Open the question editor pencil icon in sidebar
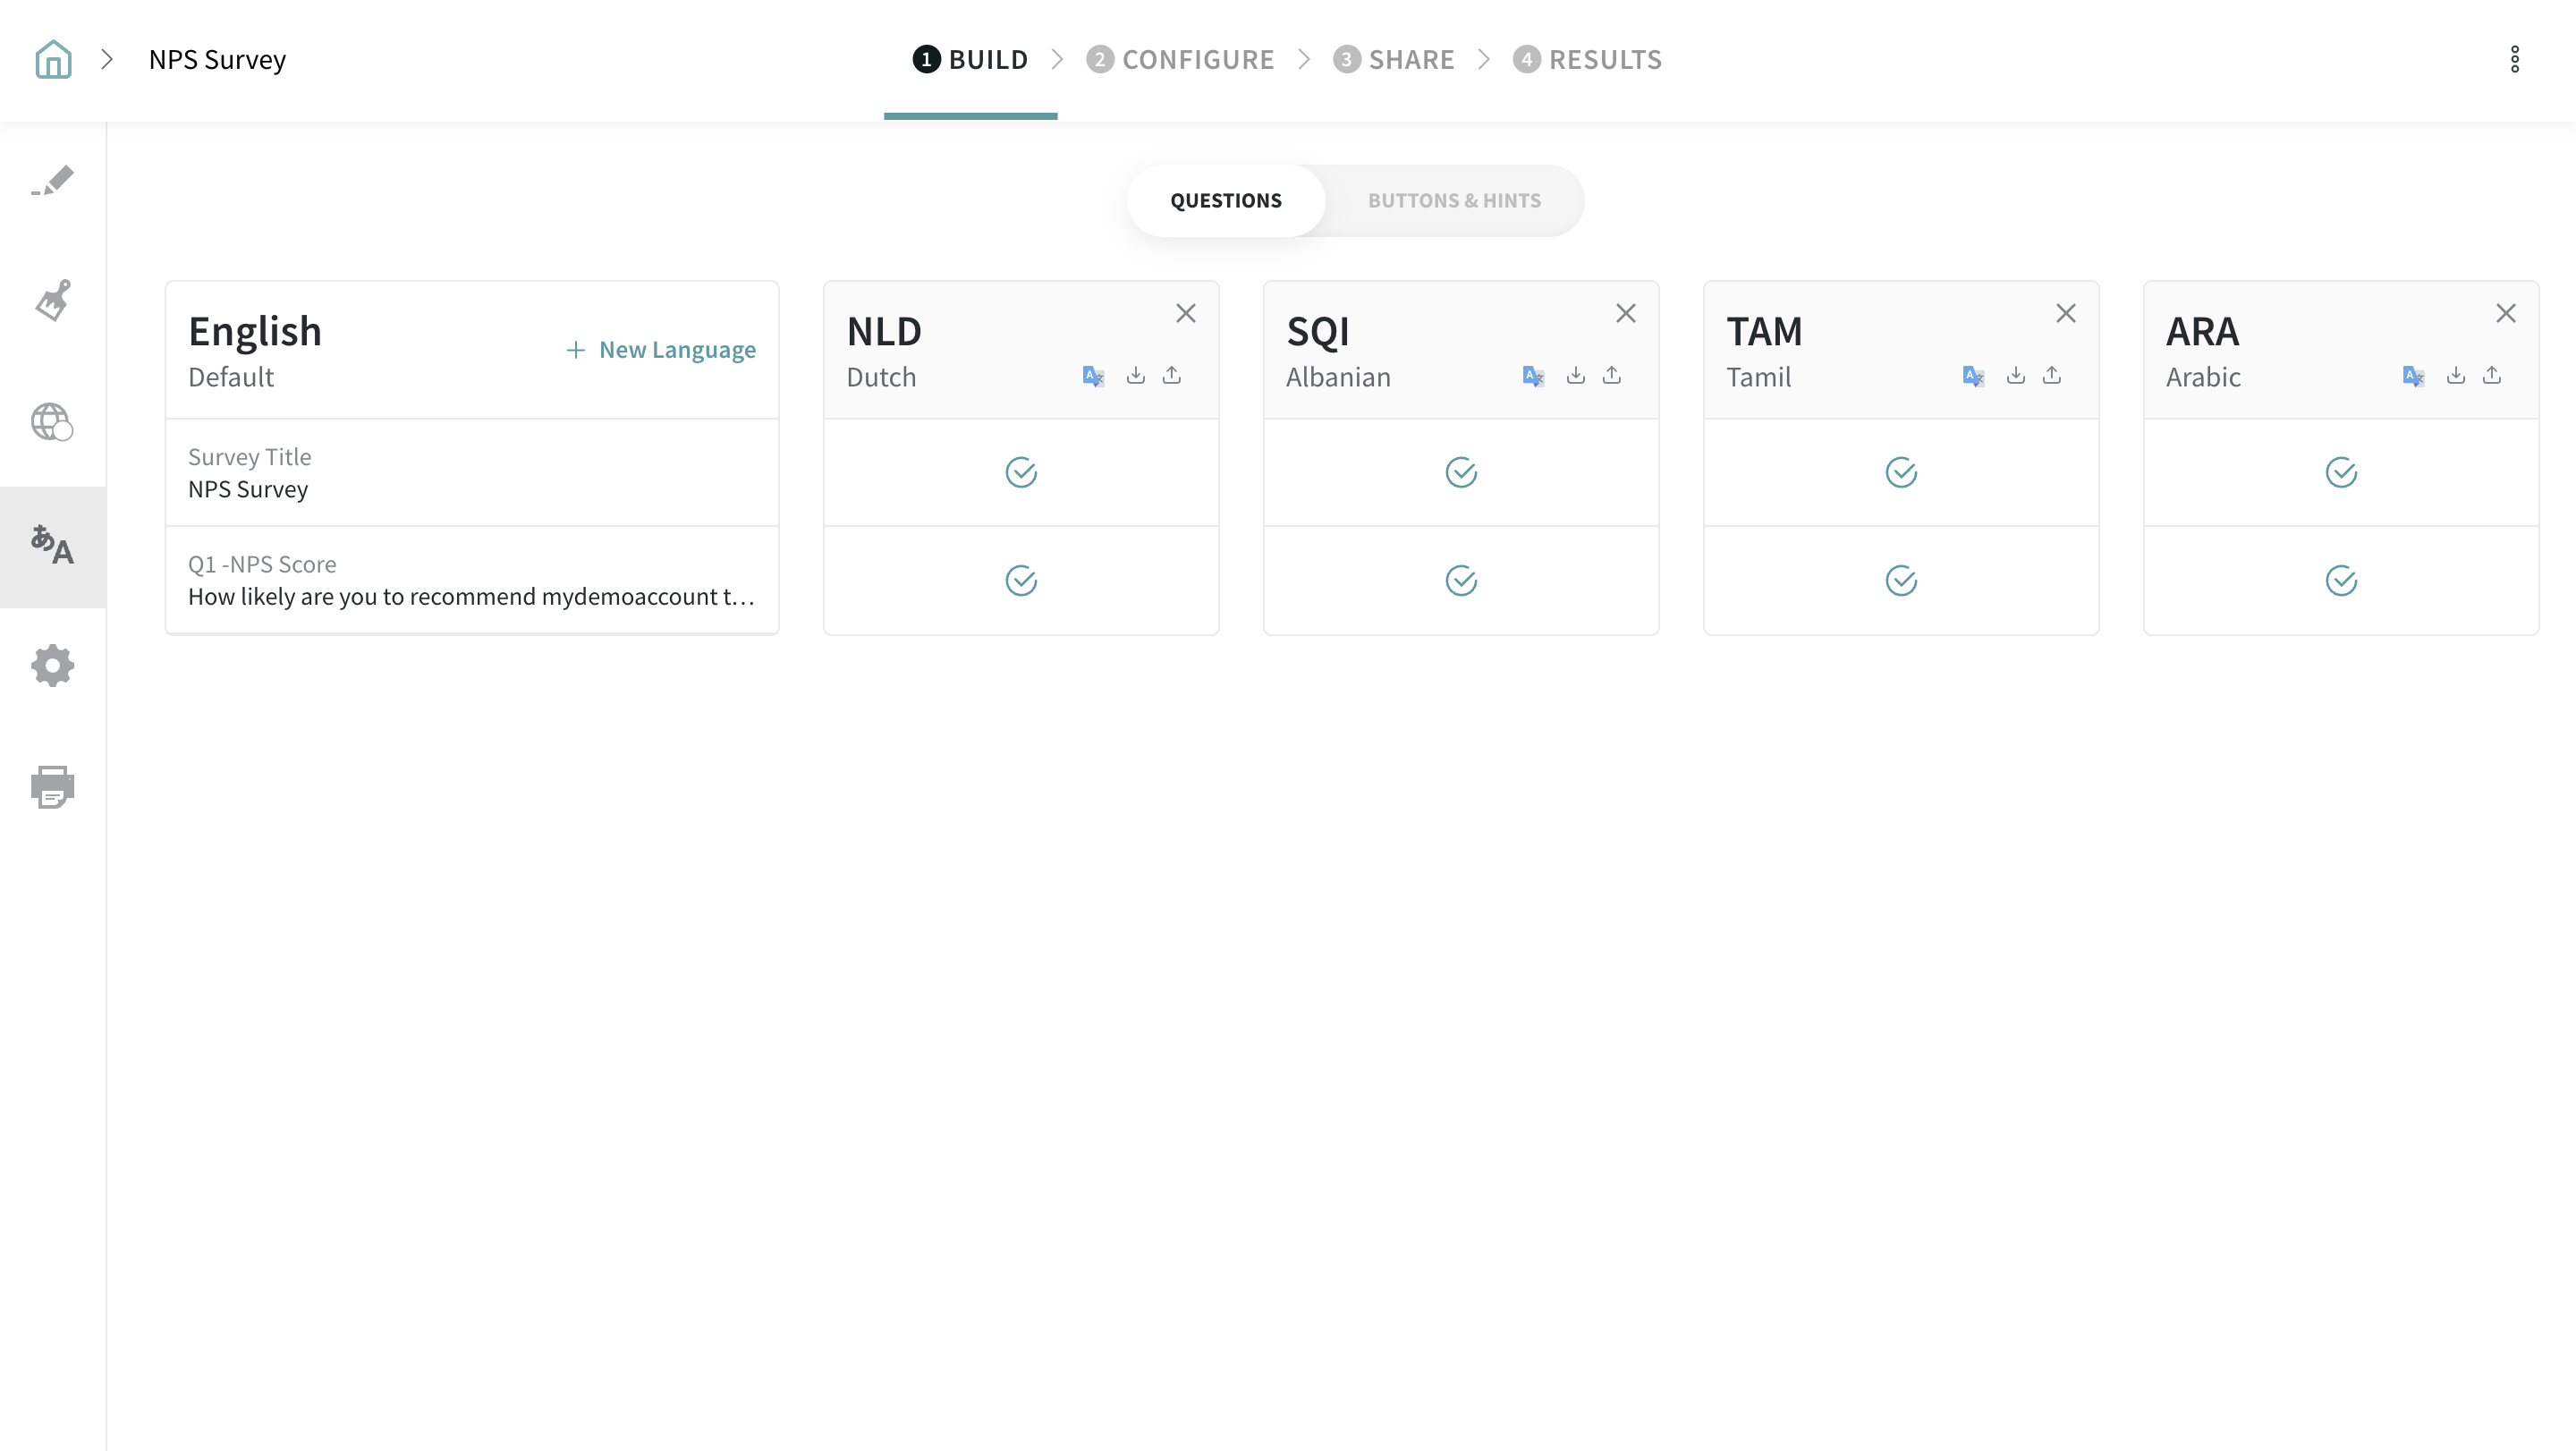Image resolution: width=2576 pixels, height=1451 pixels. click(53, 181)
